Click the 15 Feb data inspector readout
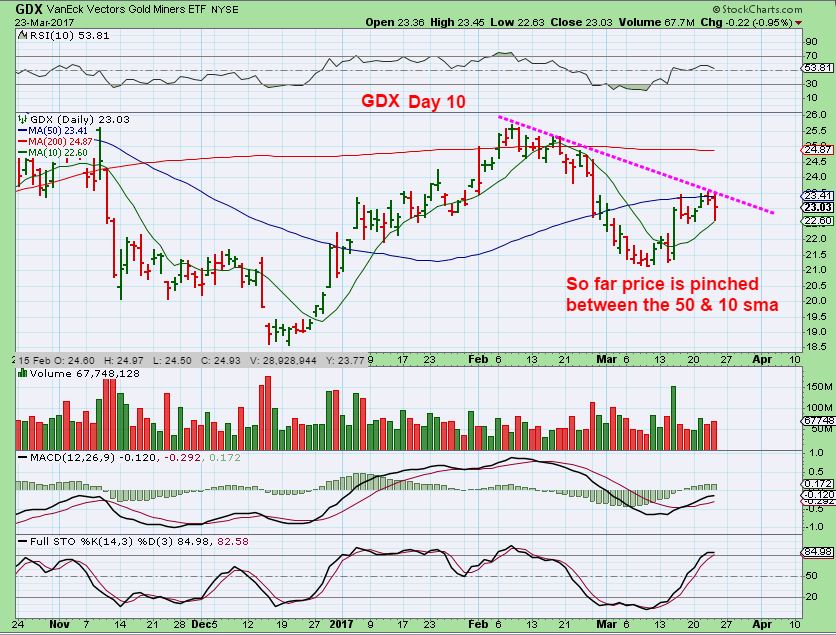This screenshot has height=635, width=836. tap(192, 360)
